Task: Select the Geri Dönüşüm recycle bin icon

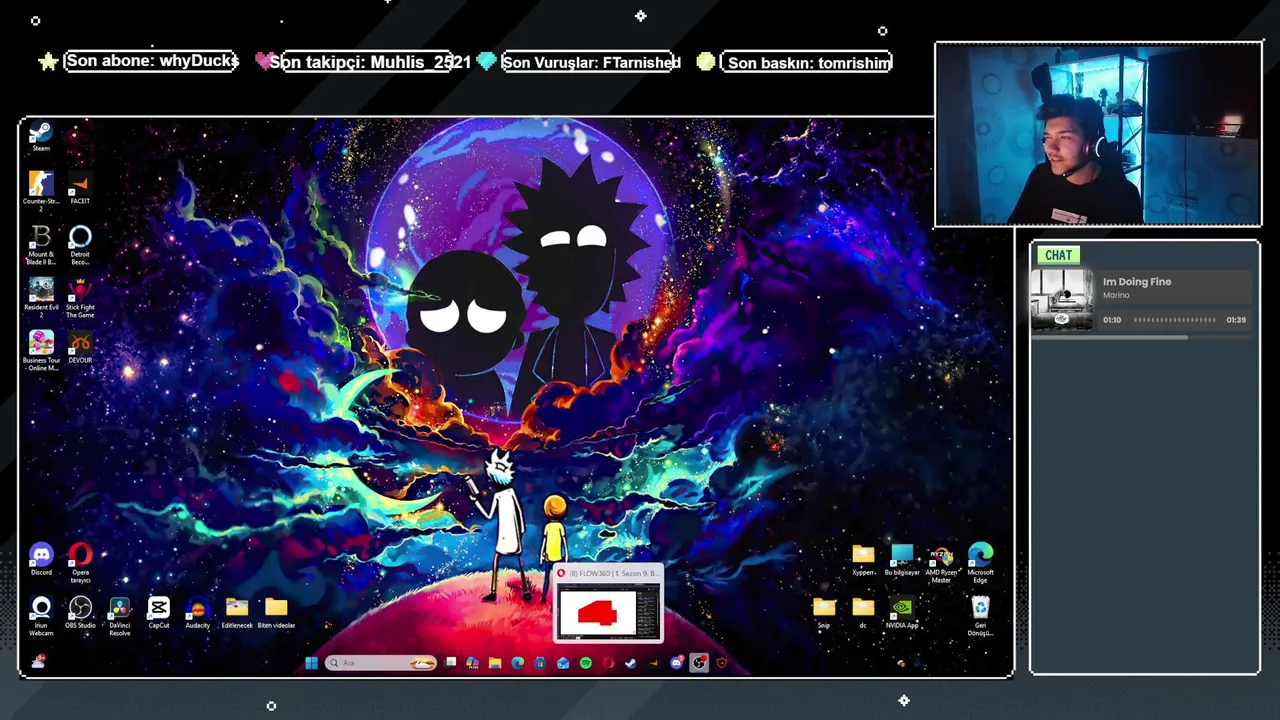Action: coord(980,616)
